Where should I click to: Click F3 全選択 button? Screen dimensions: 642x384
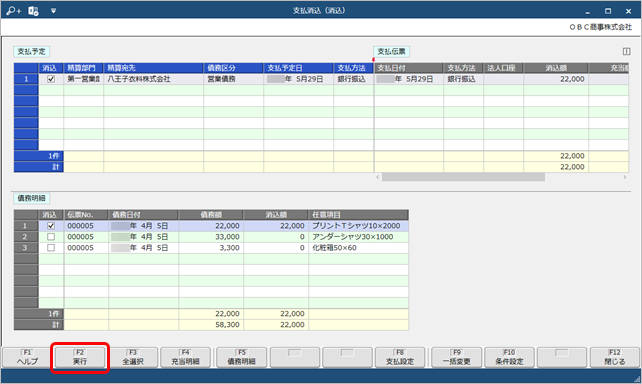133,357
